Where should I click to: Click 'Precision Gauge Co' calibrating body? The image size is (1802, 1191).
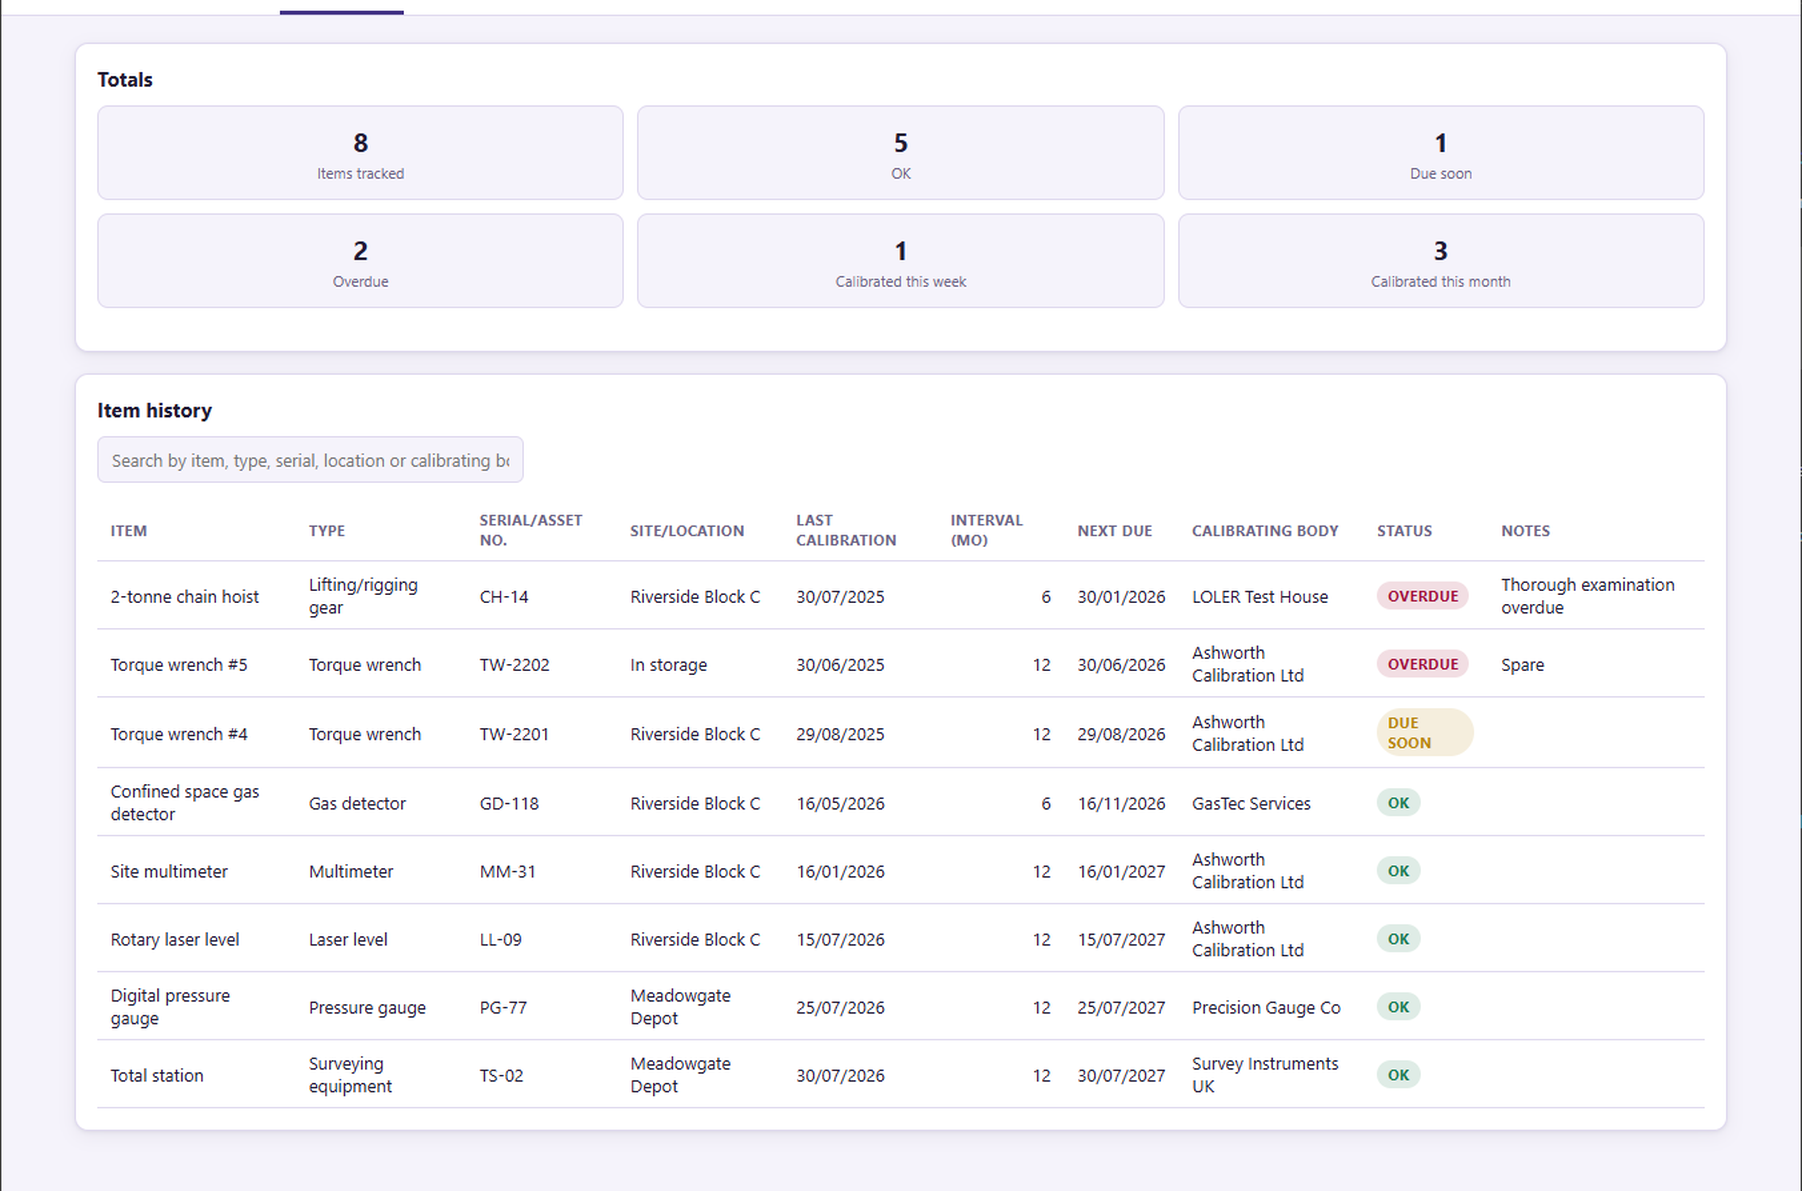pos(1266,1008)
